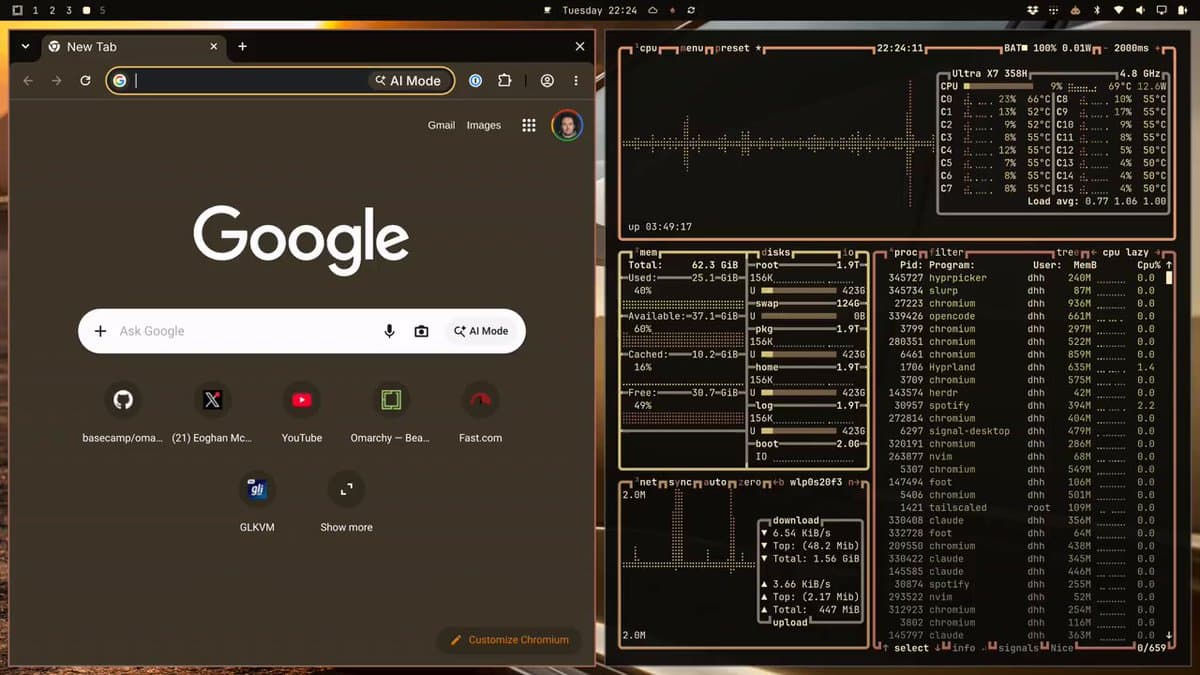Open the Google account avatar
Screen dimensions: 1200x675
click(567, 125)
